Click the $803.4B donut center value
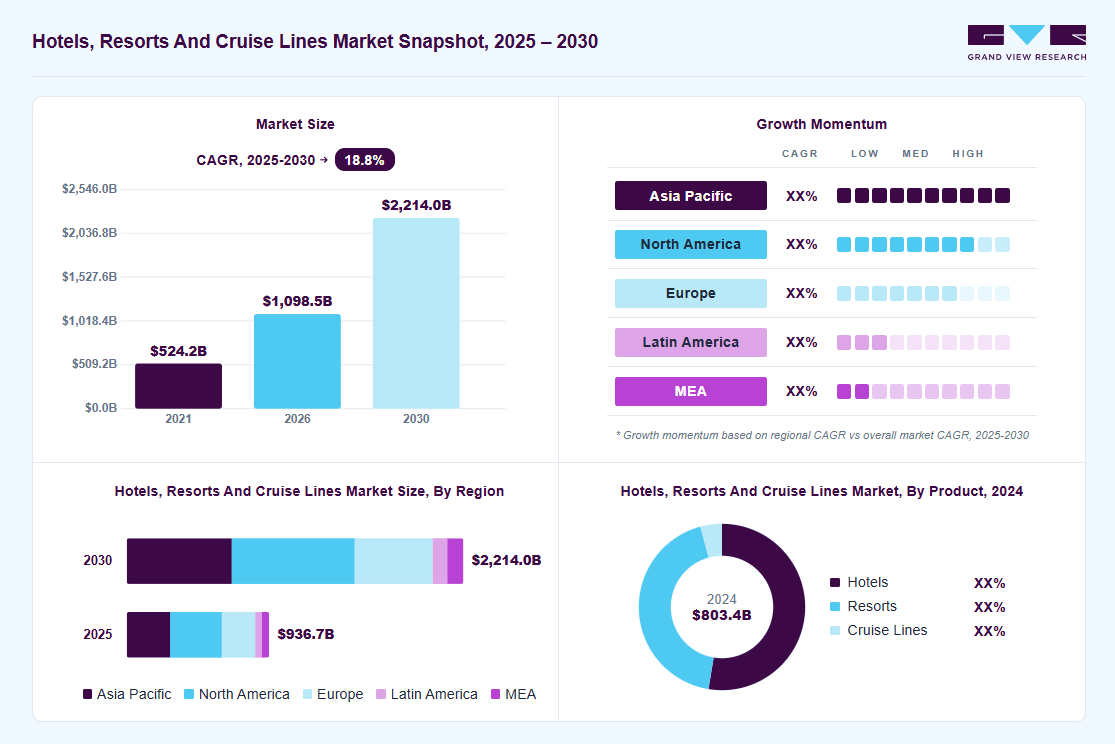This screenshot has width=1115, height=744. click(722, 615)
